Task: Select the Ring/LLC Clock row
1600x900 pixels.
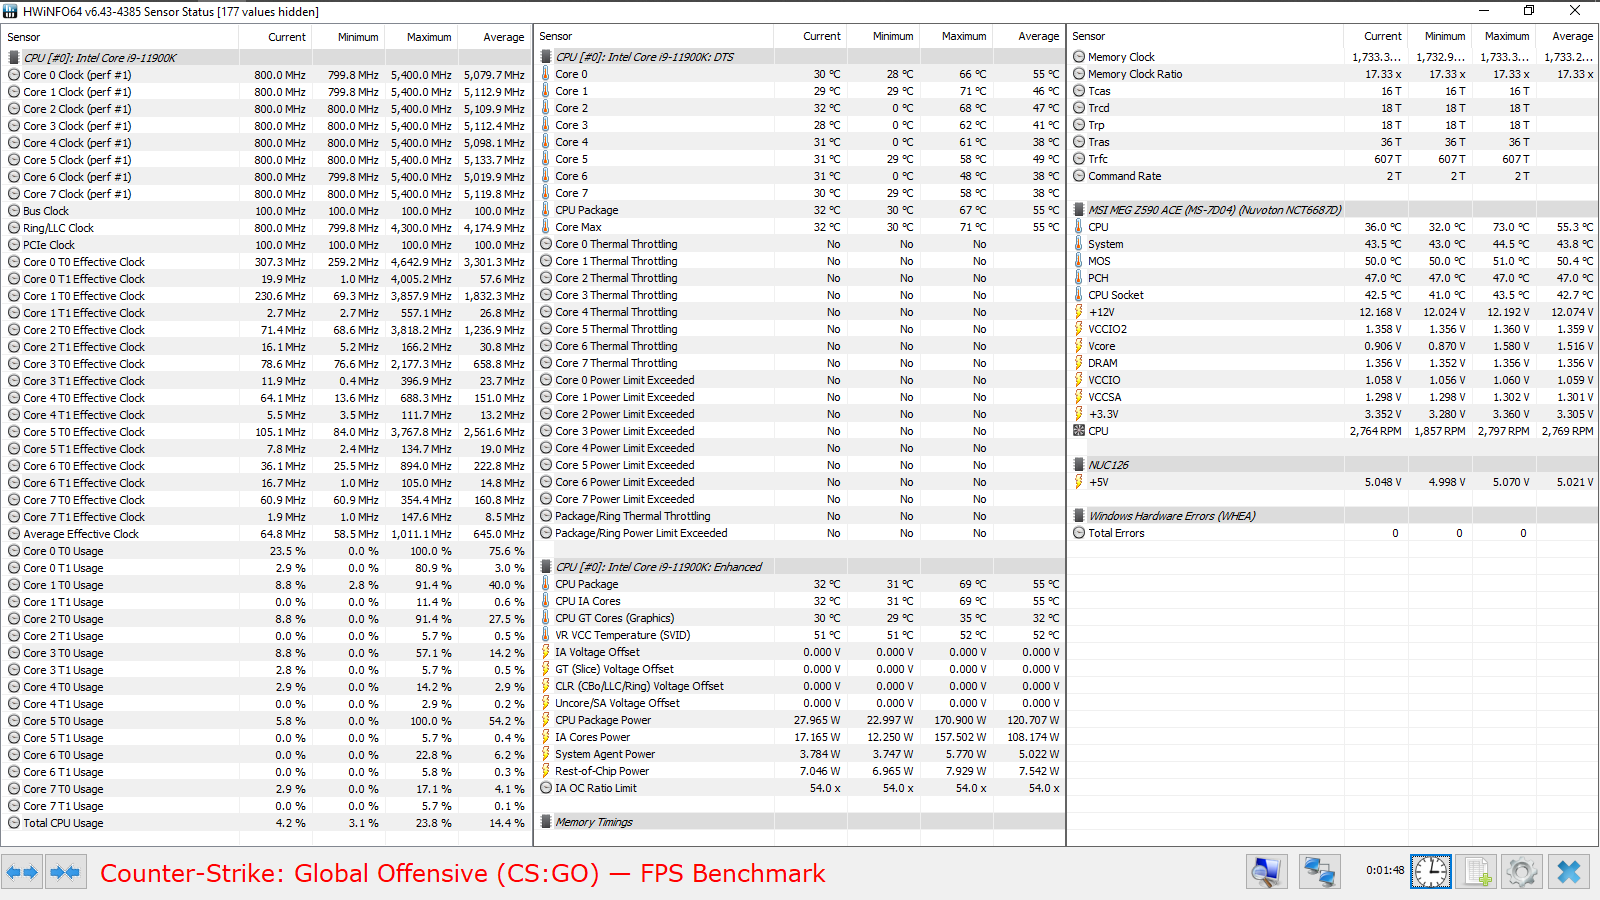Action: pos(267,228)
